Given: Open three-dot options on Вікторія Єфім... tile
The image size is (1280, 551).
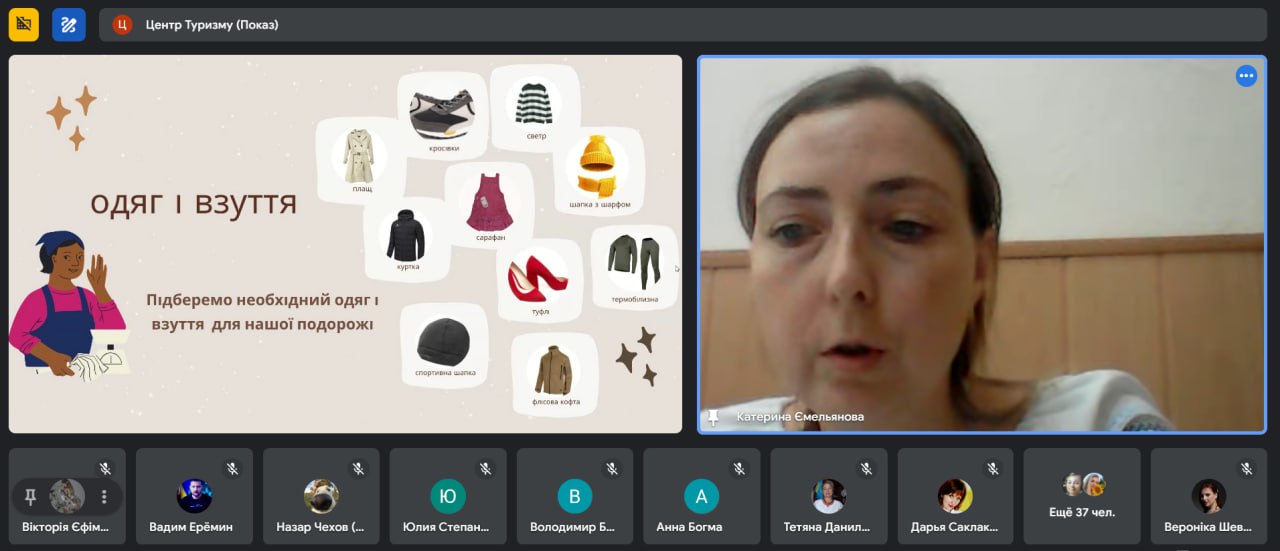Looking at the screenshot, I should pos(104,496).
